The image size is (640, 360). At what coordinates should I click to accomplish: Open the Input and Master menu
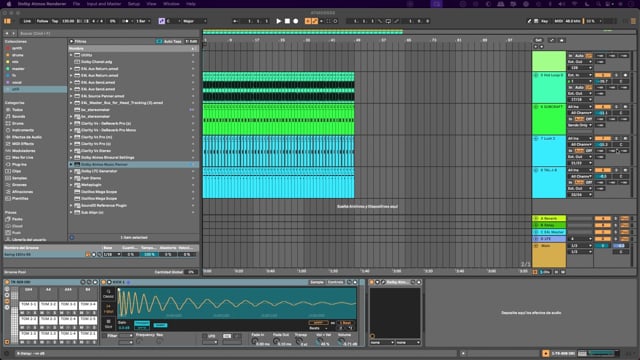tap(104, 4)
